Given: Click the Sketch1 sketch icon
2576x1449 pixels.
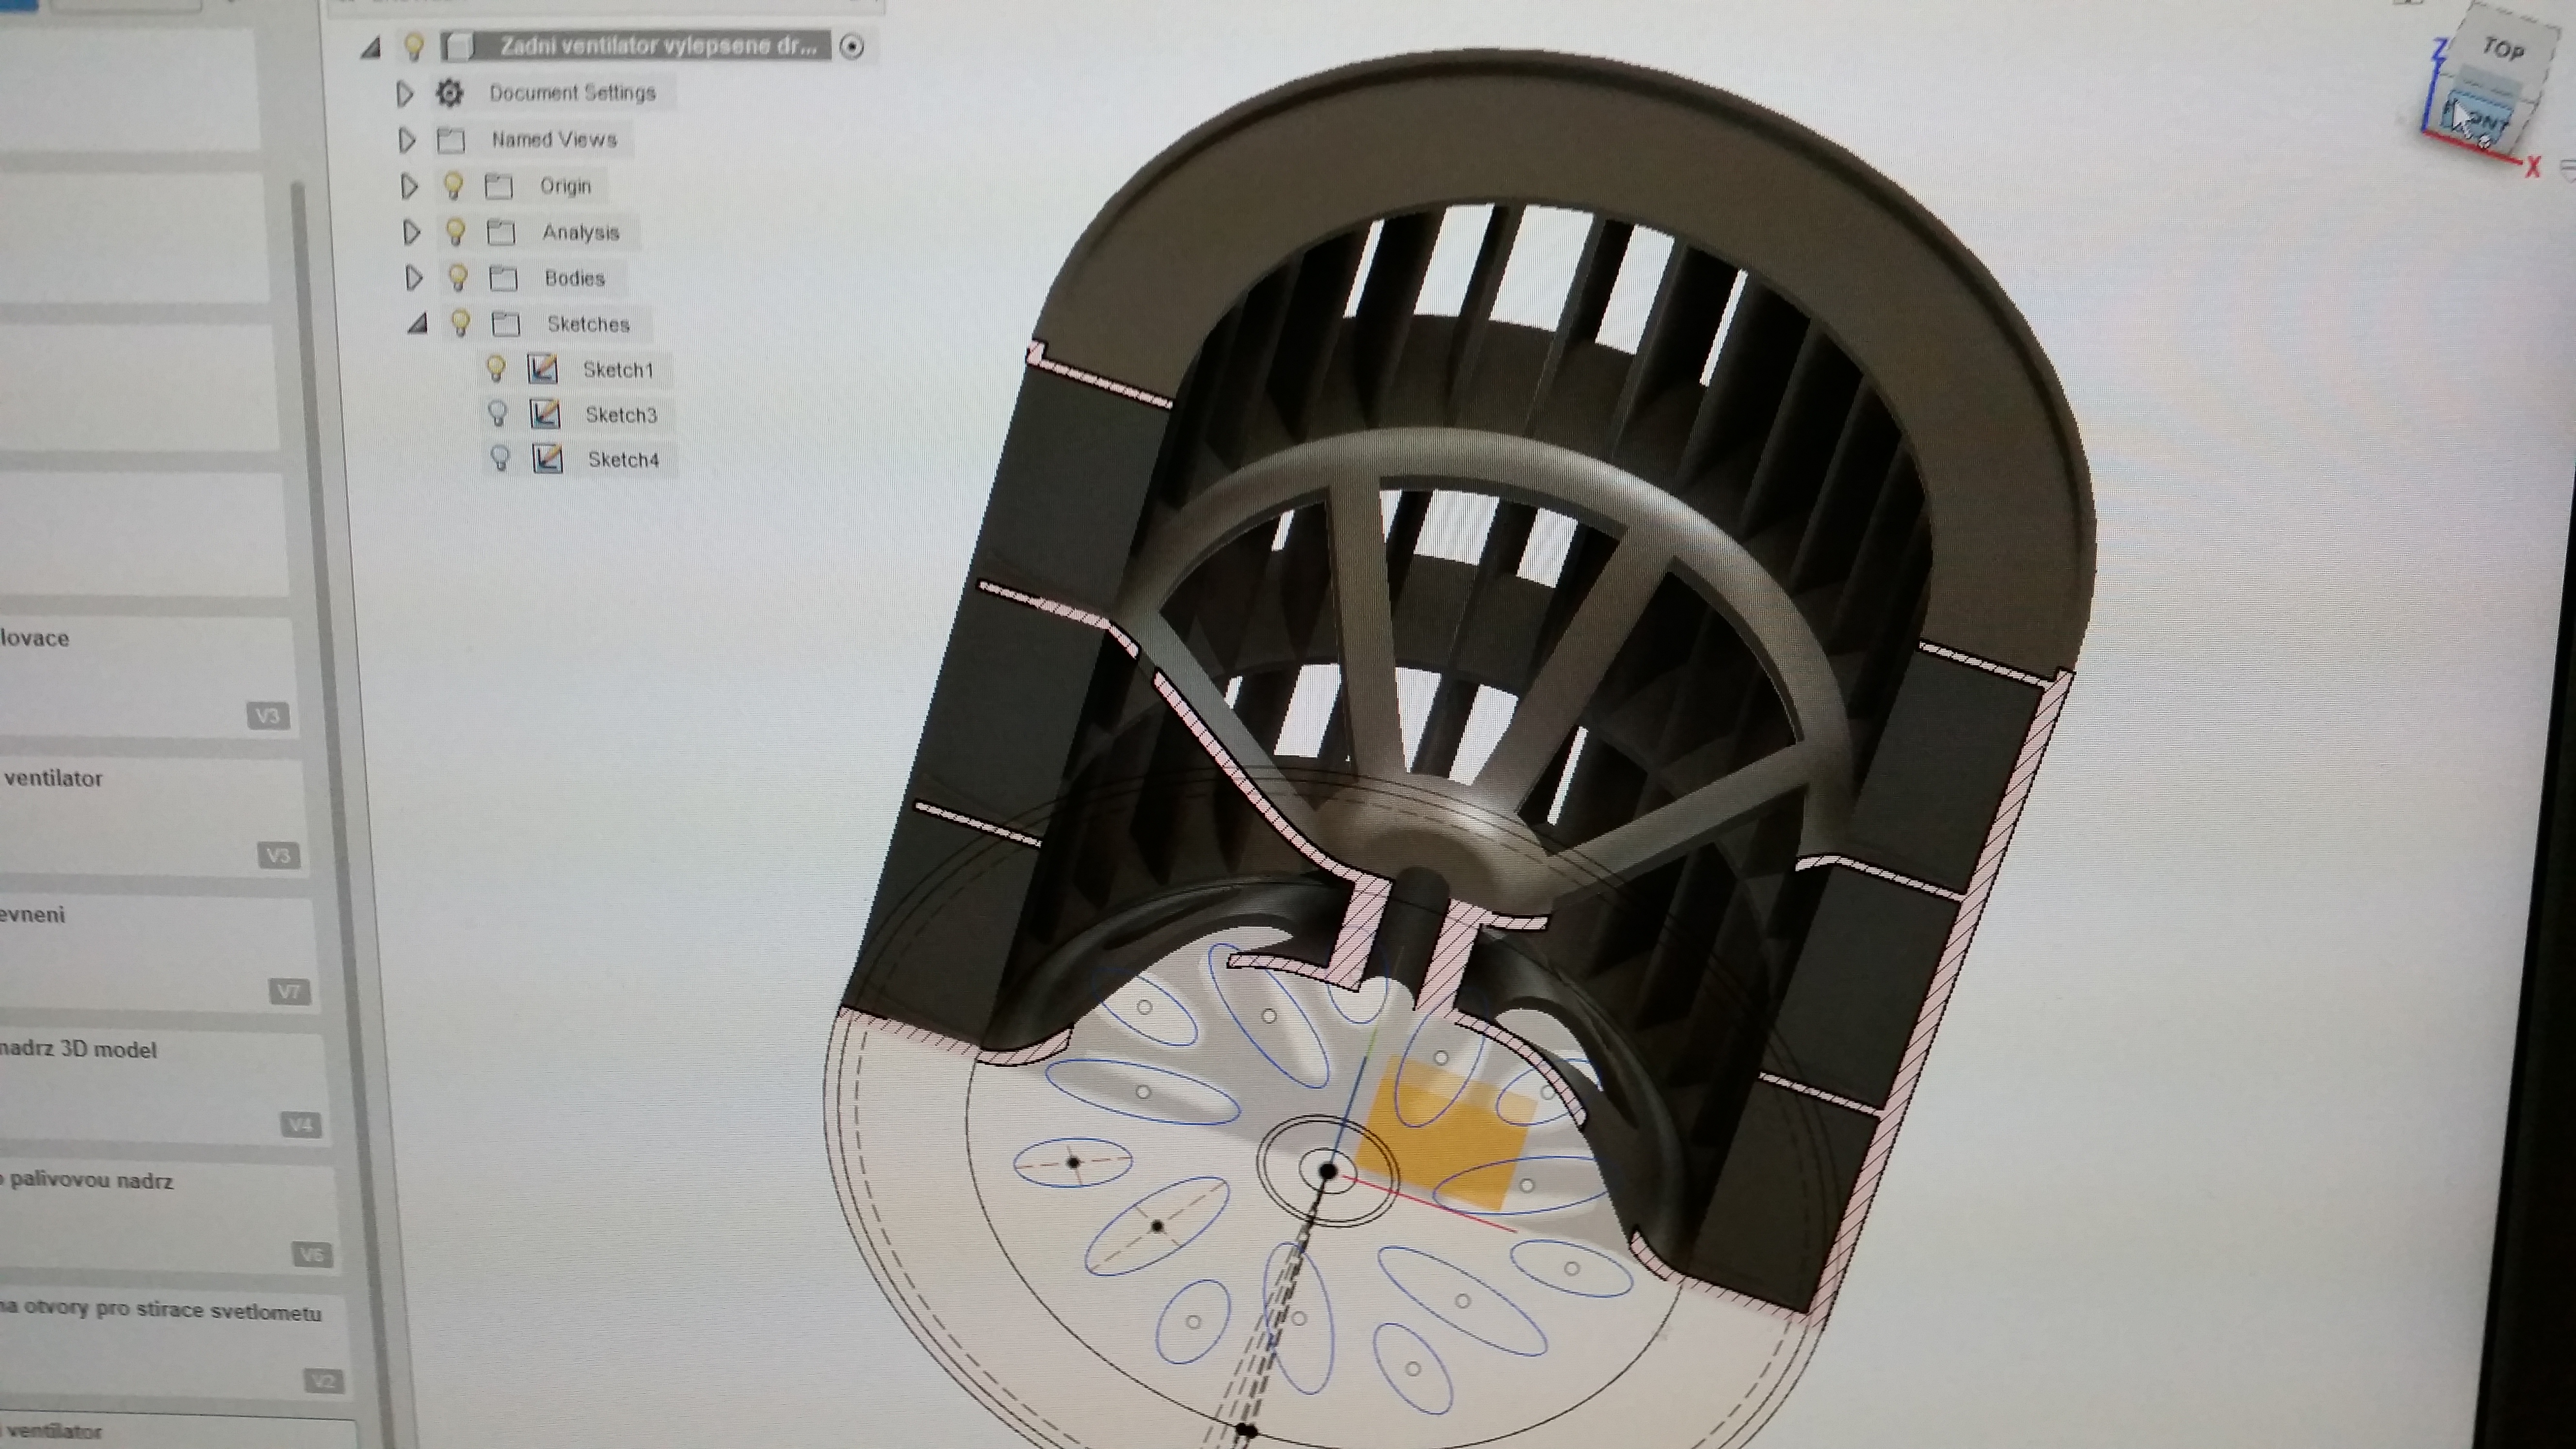Looking at the screenshot, I should (542, 369).
